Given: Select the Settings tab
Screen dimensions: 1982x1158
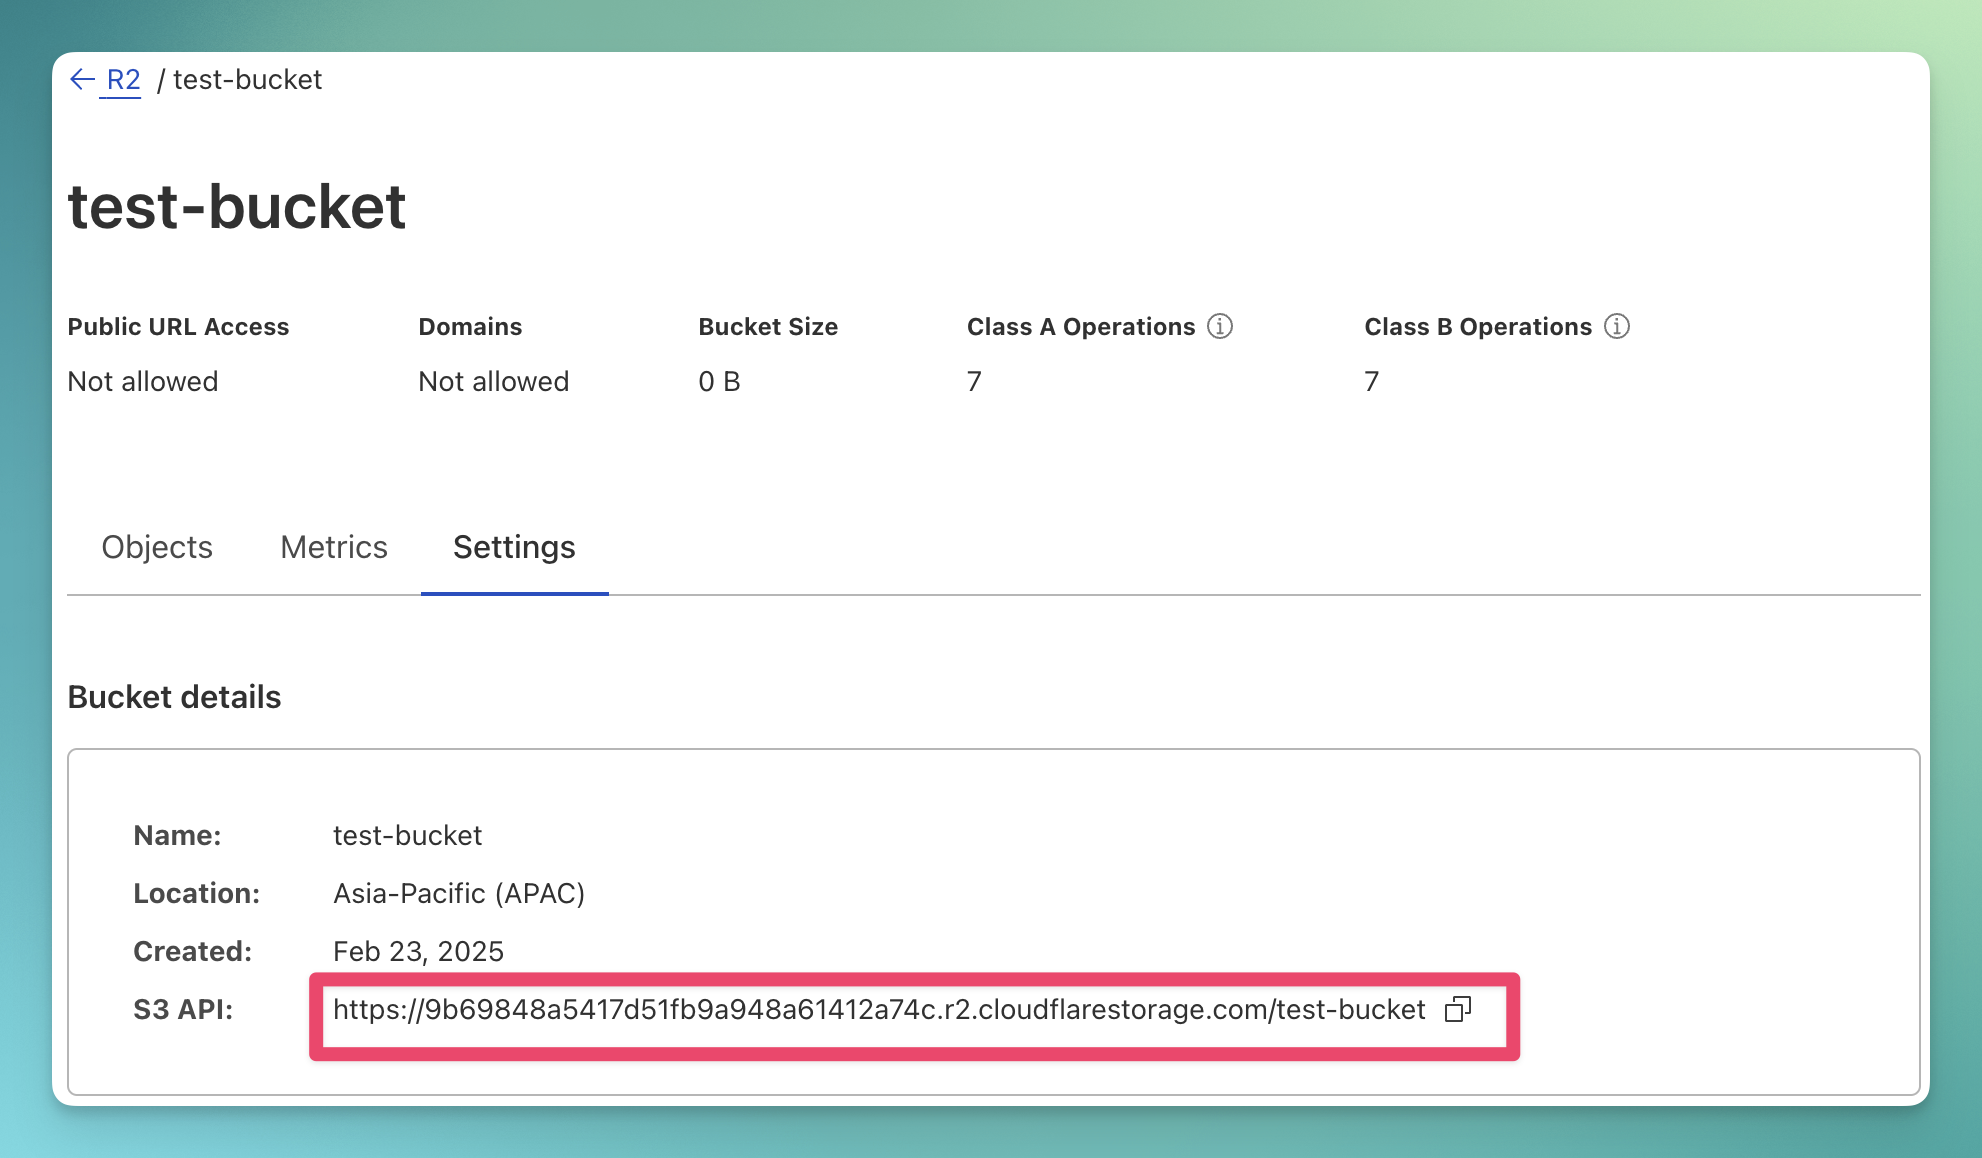Looking at the screenshot, I should point(514,547).
